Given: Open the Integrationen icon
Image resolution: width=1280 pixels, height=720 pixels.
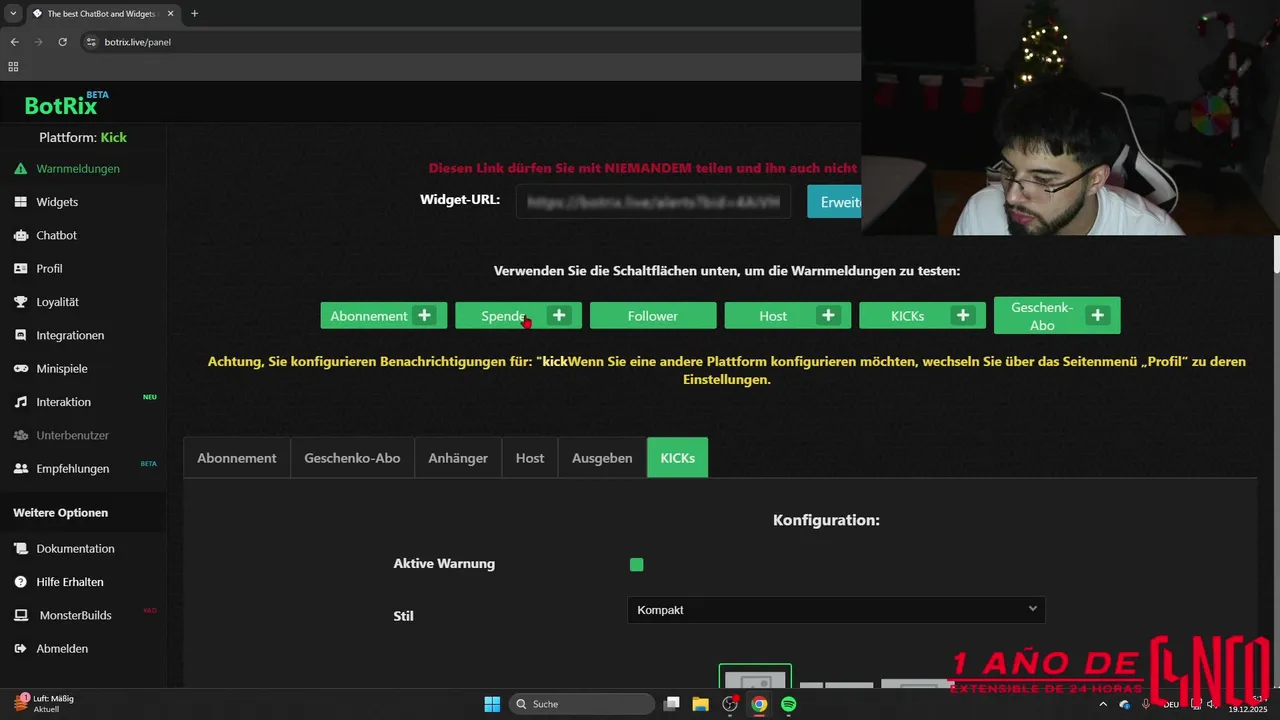Looking at the screenshot, I should point(21,335).
